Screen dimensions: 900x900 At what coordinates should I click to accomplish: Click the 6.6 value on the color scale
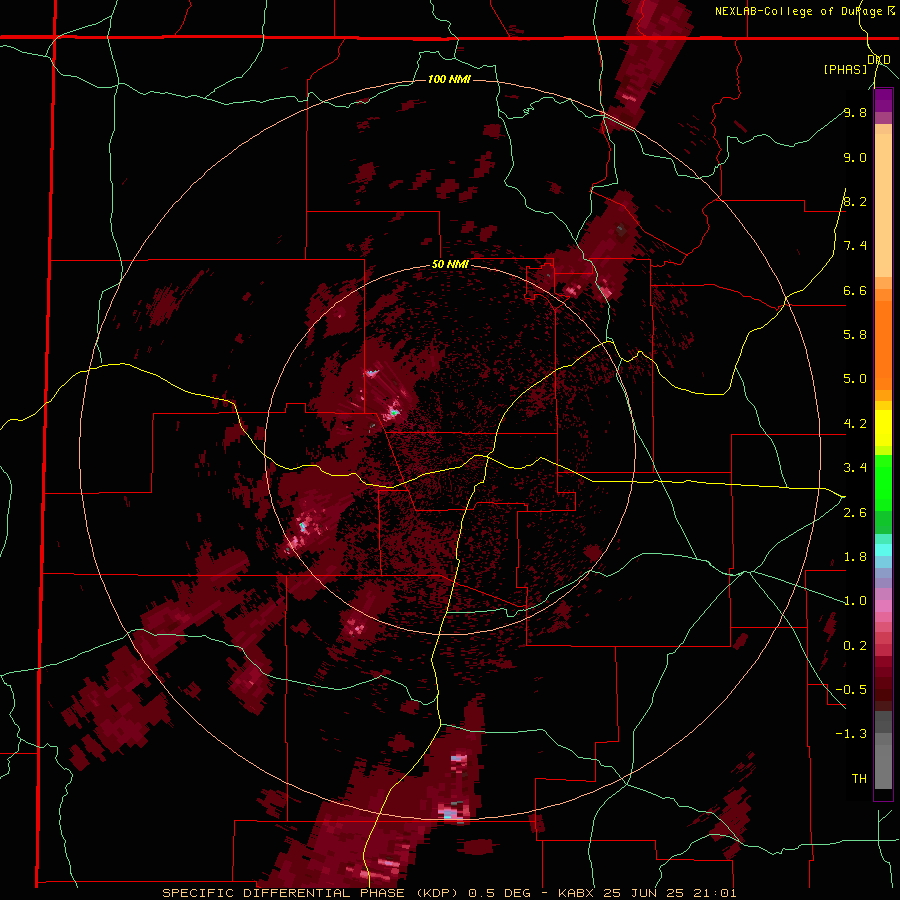click(x=855, y=290)
